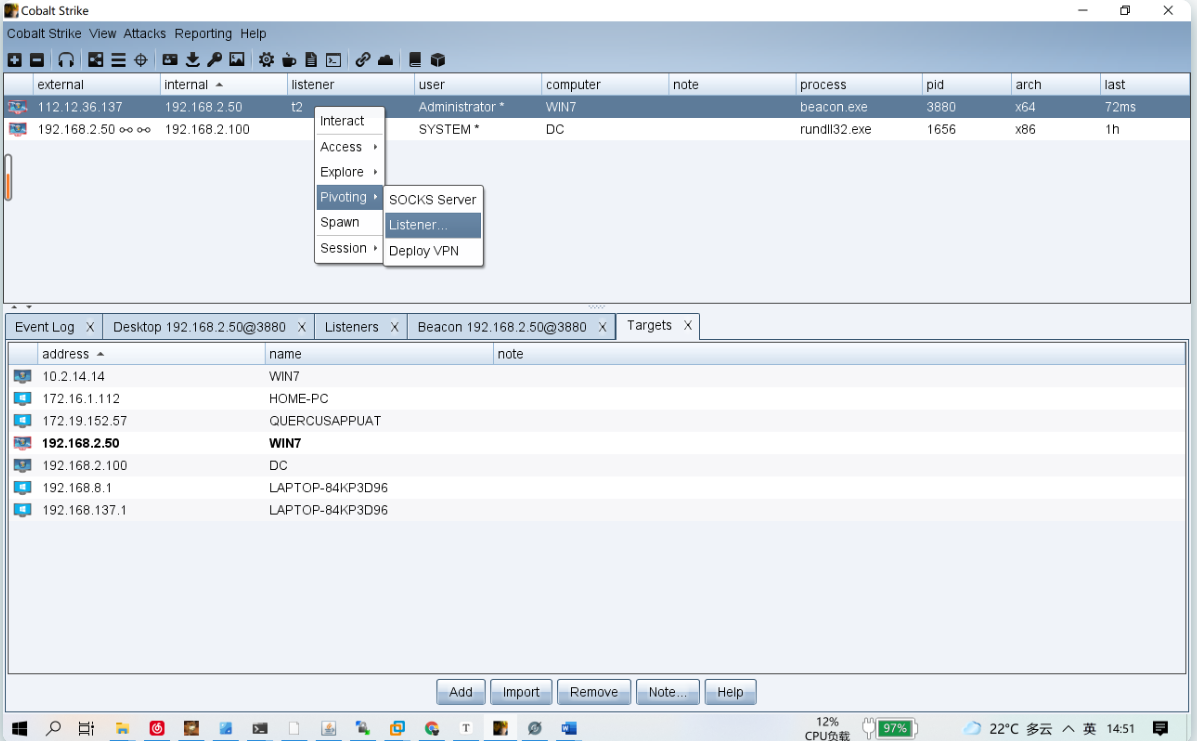Select Deploy VPN in Pivoting submenu
The image size is (1197, 741).
pos(433,251)
